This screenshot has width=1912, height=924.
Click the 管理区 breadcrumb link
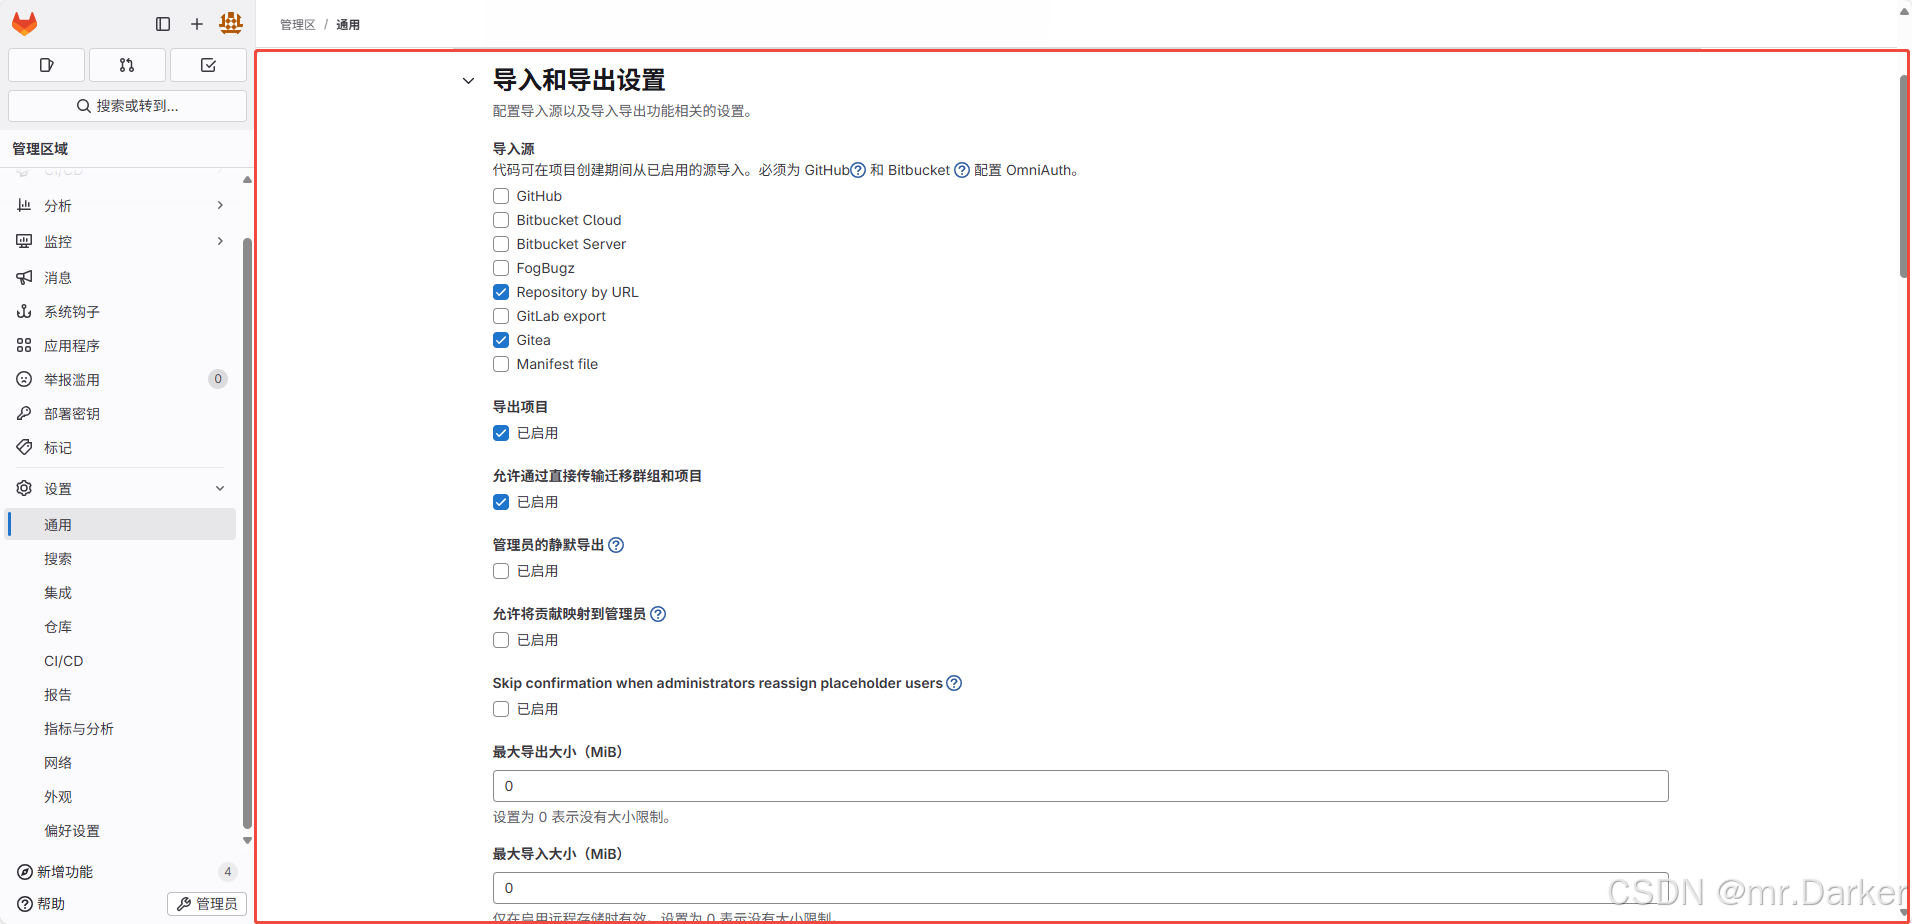coord(298,24)
